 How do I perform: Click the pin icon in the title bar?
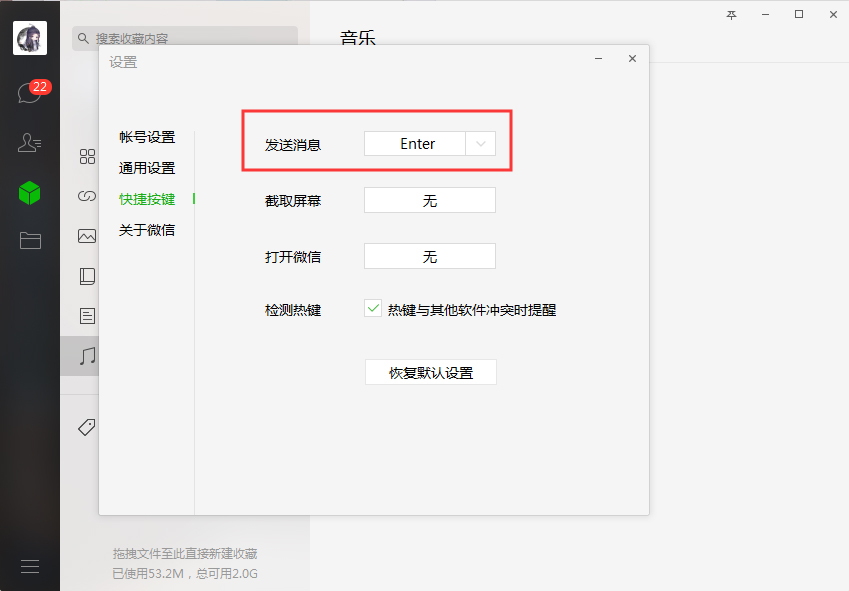click(730, 15)
